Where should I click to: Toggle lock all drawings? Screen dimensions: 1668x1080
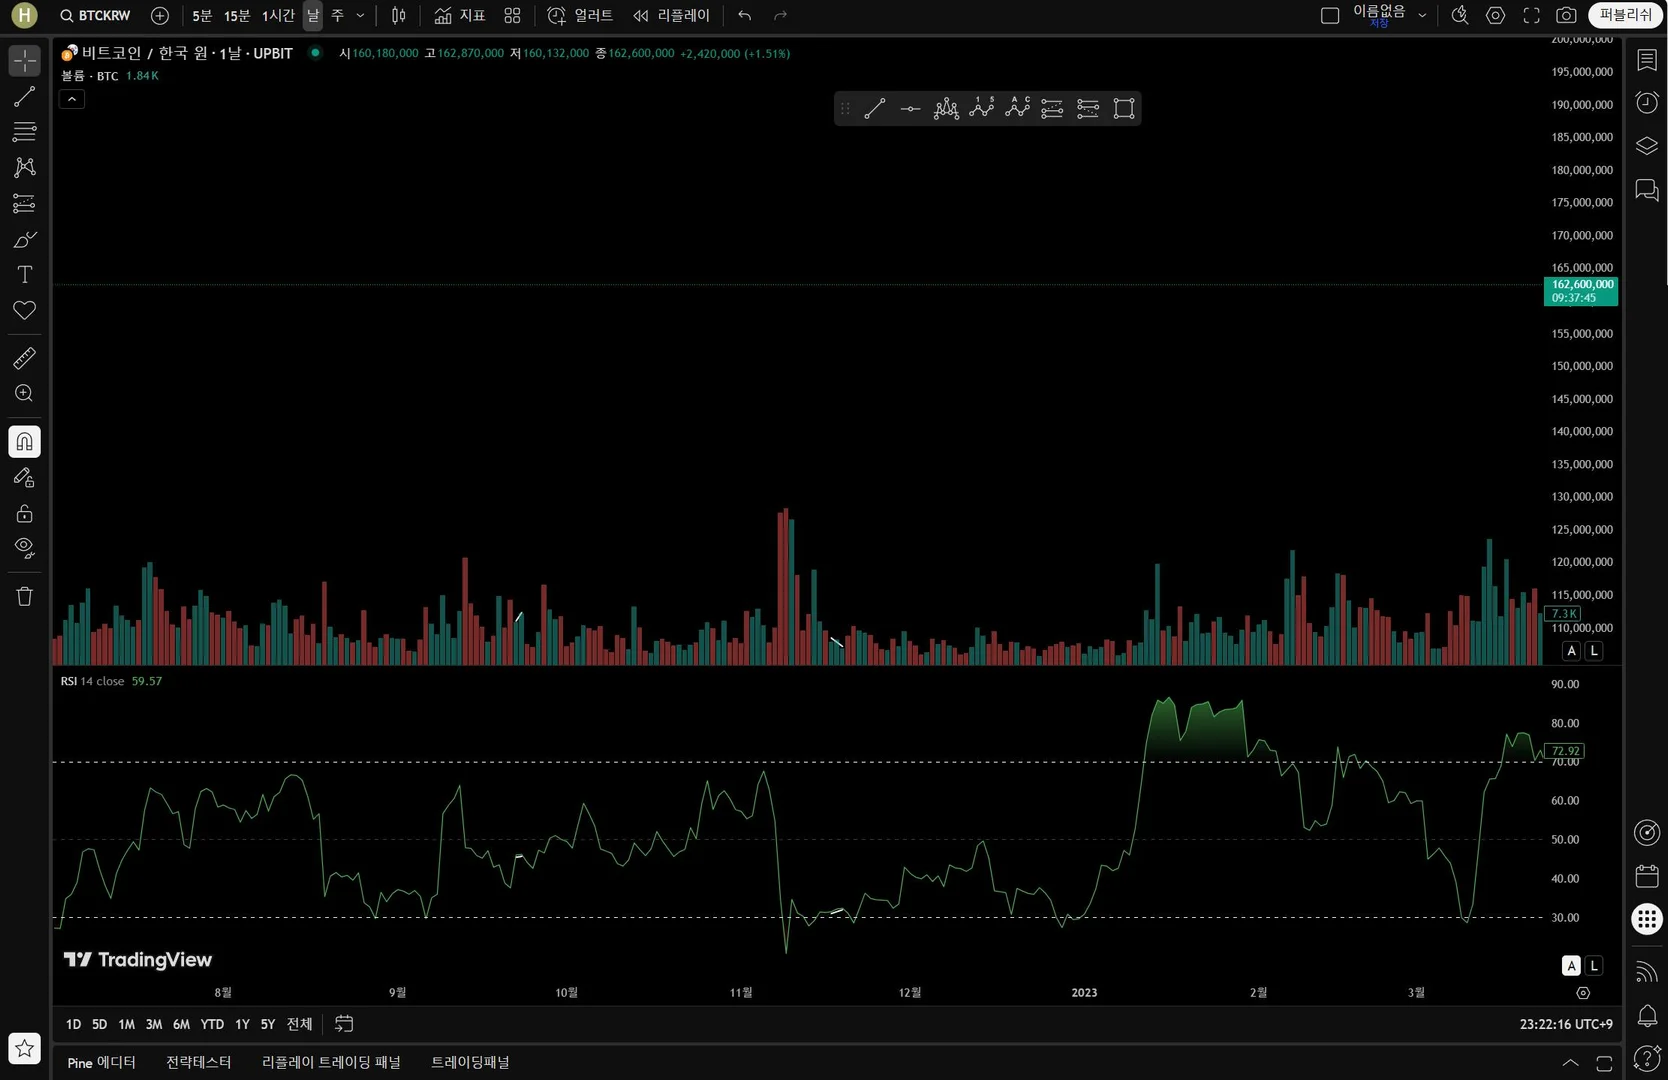pyautogui.click(x=24, y=513)
